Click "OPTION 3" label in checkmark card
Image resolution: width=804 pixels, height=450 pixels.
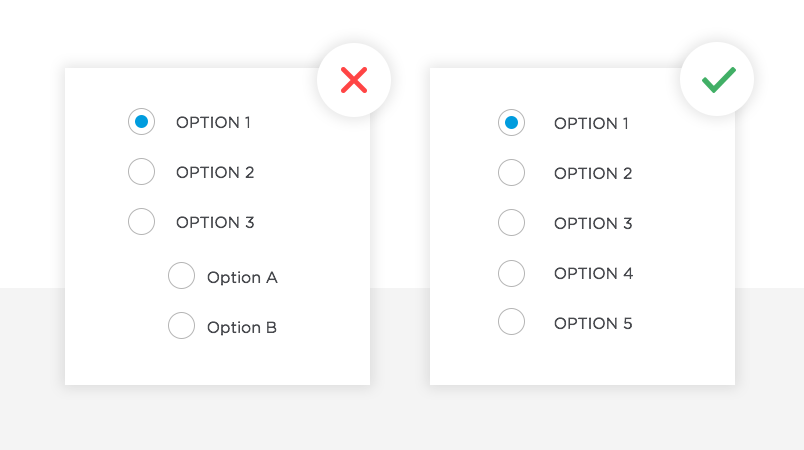click(593, 223)
